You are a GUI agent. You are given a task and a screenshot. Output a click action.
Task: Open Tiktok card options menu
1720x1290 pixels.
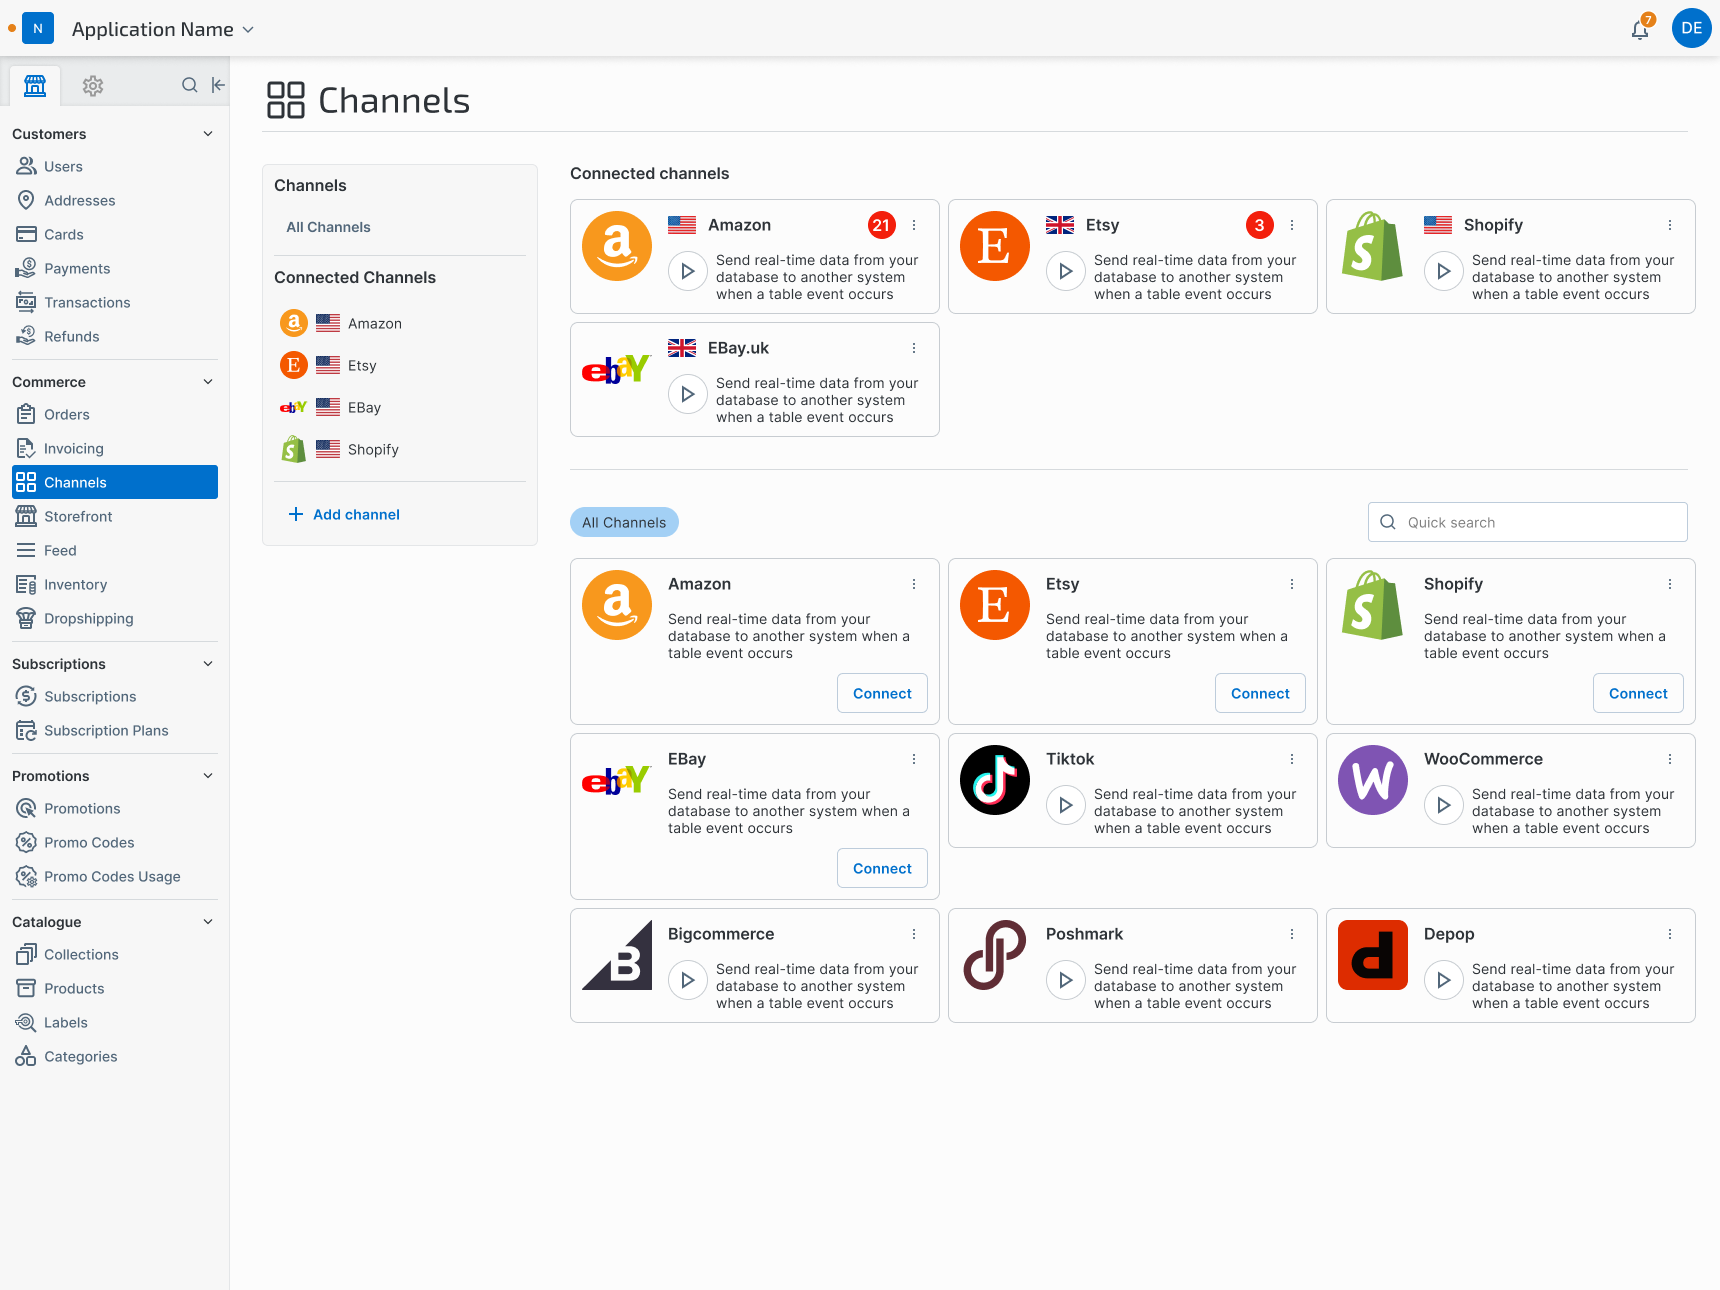click(1292, 759)
